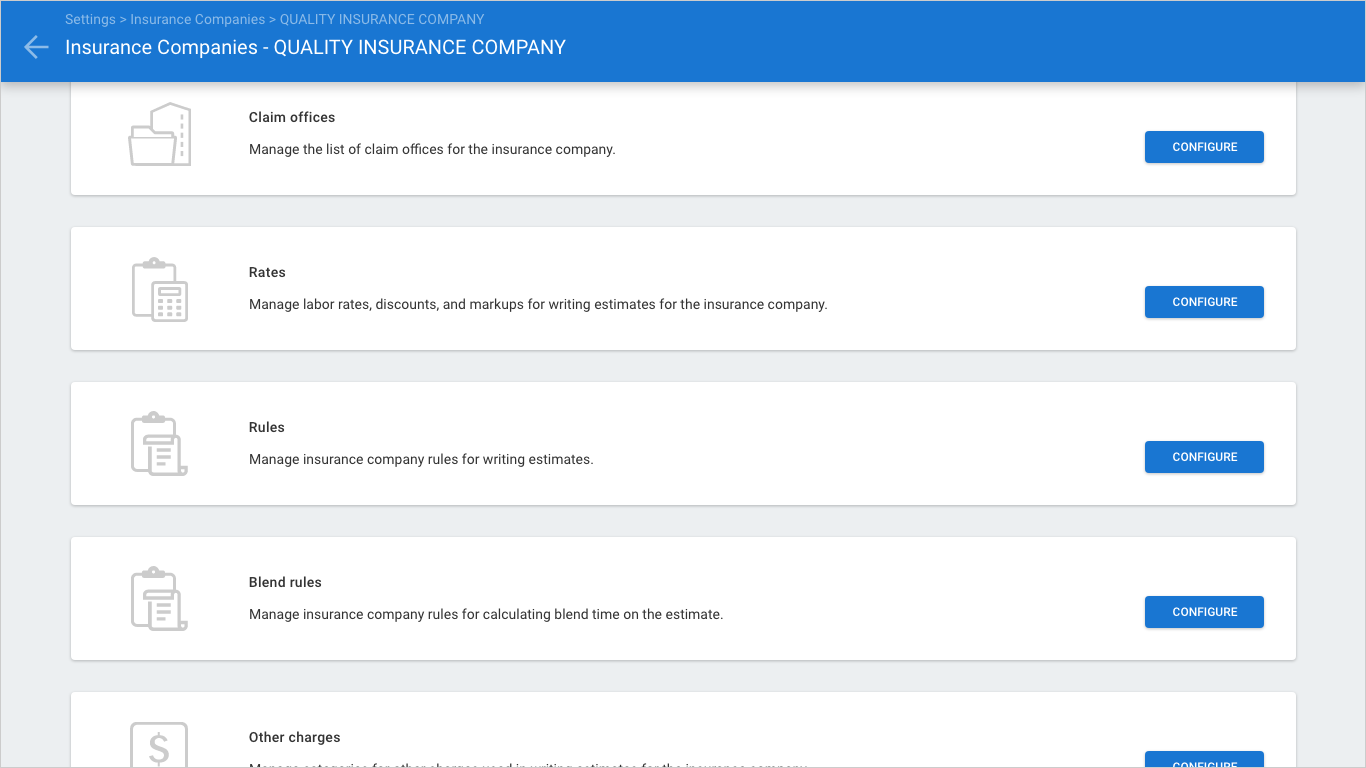Open Configure for Claim offices
The image size is (1366, 768).
[x=1203, y=147]
